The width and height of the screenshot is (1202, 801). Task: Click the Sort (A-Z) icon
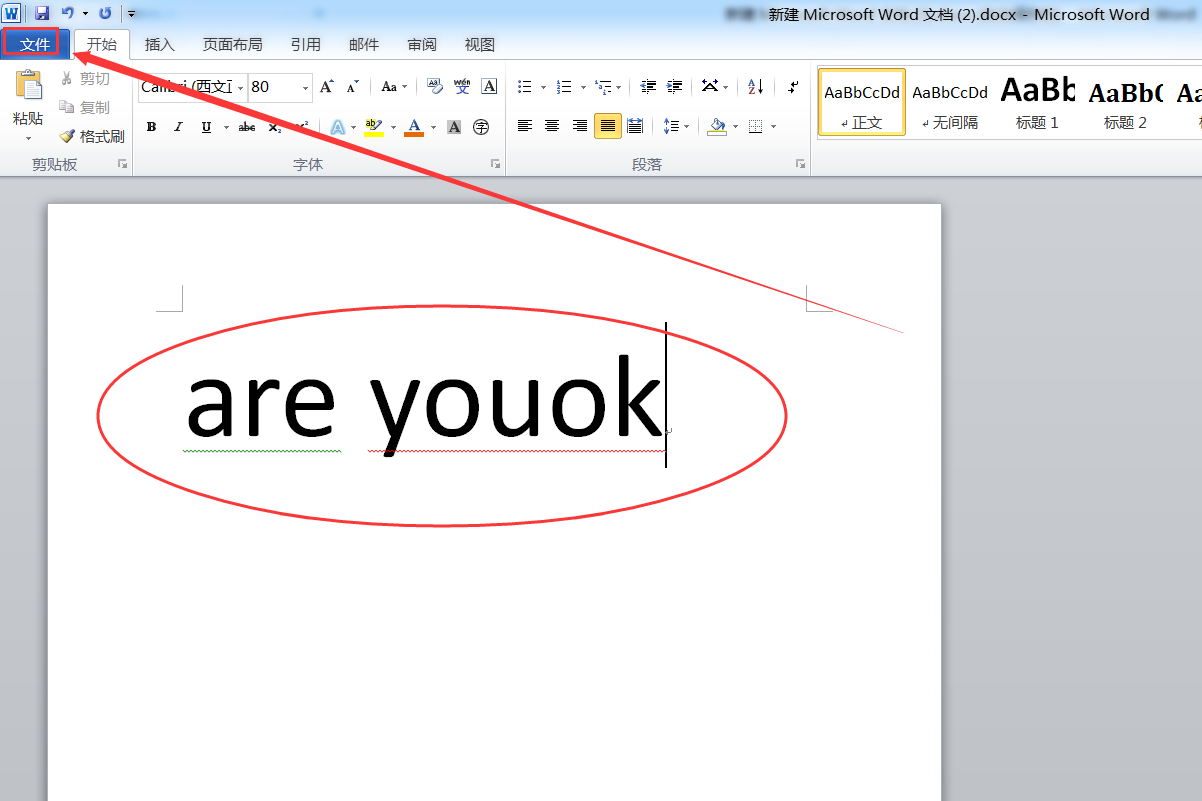coord(755,87)
